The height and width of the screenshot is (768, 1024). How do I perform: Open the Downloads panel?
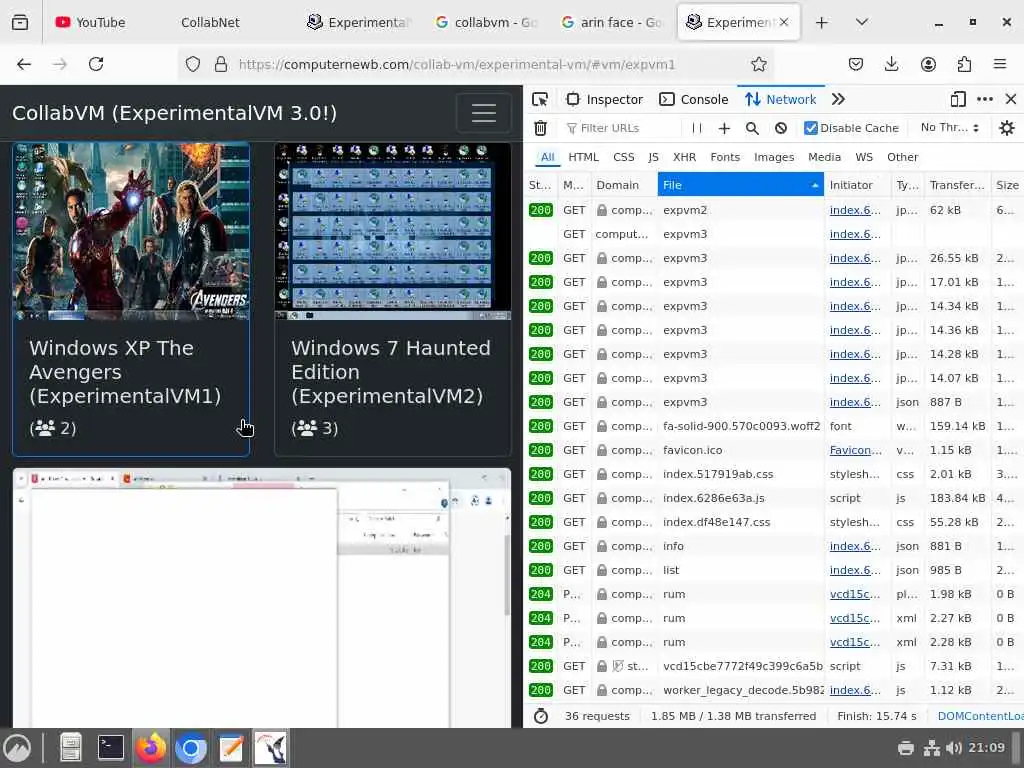click(891, 64)
